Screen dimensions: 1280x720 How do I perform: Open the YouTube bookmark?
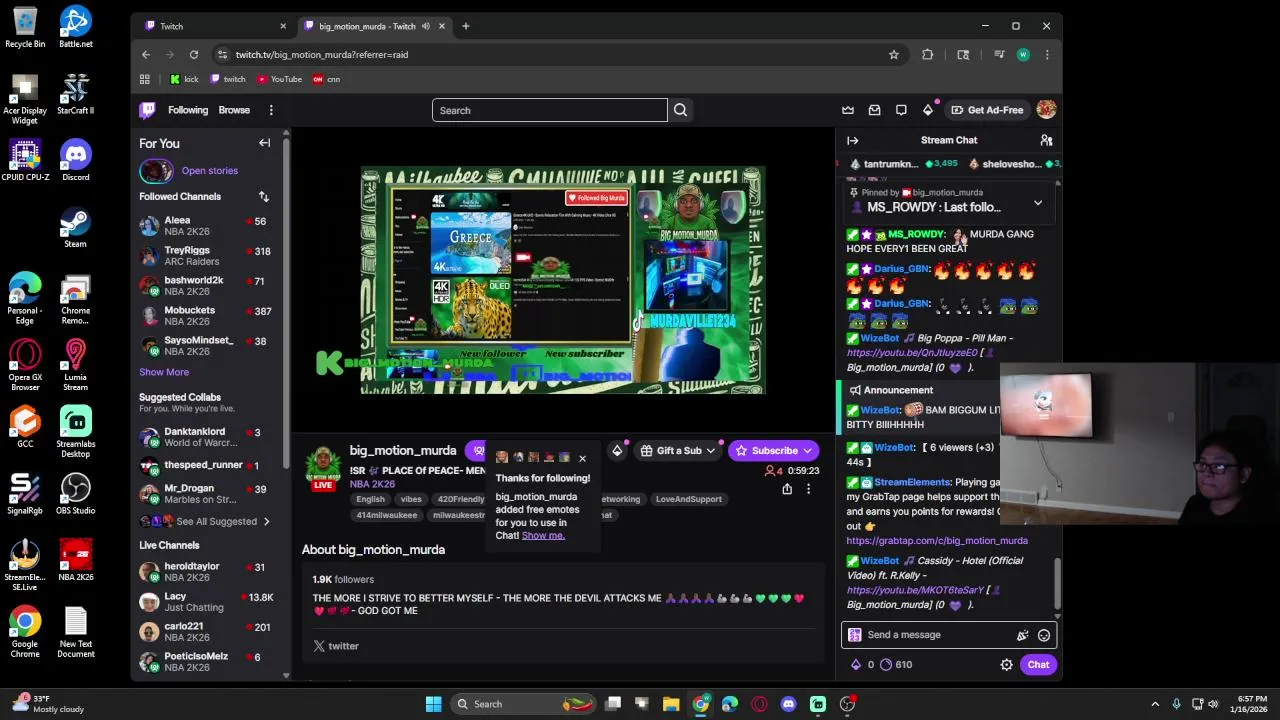point(279,79)
